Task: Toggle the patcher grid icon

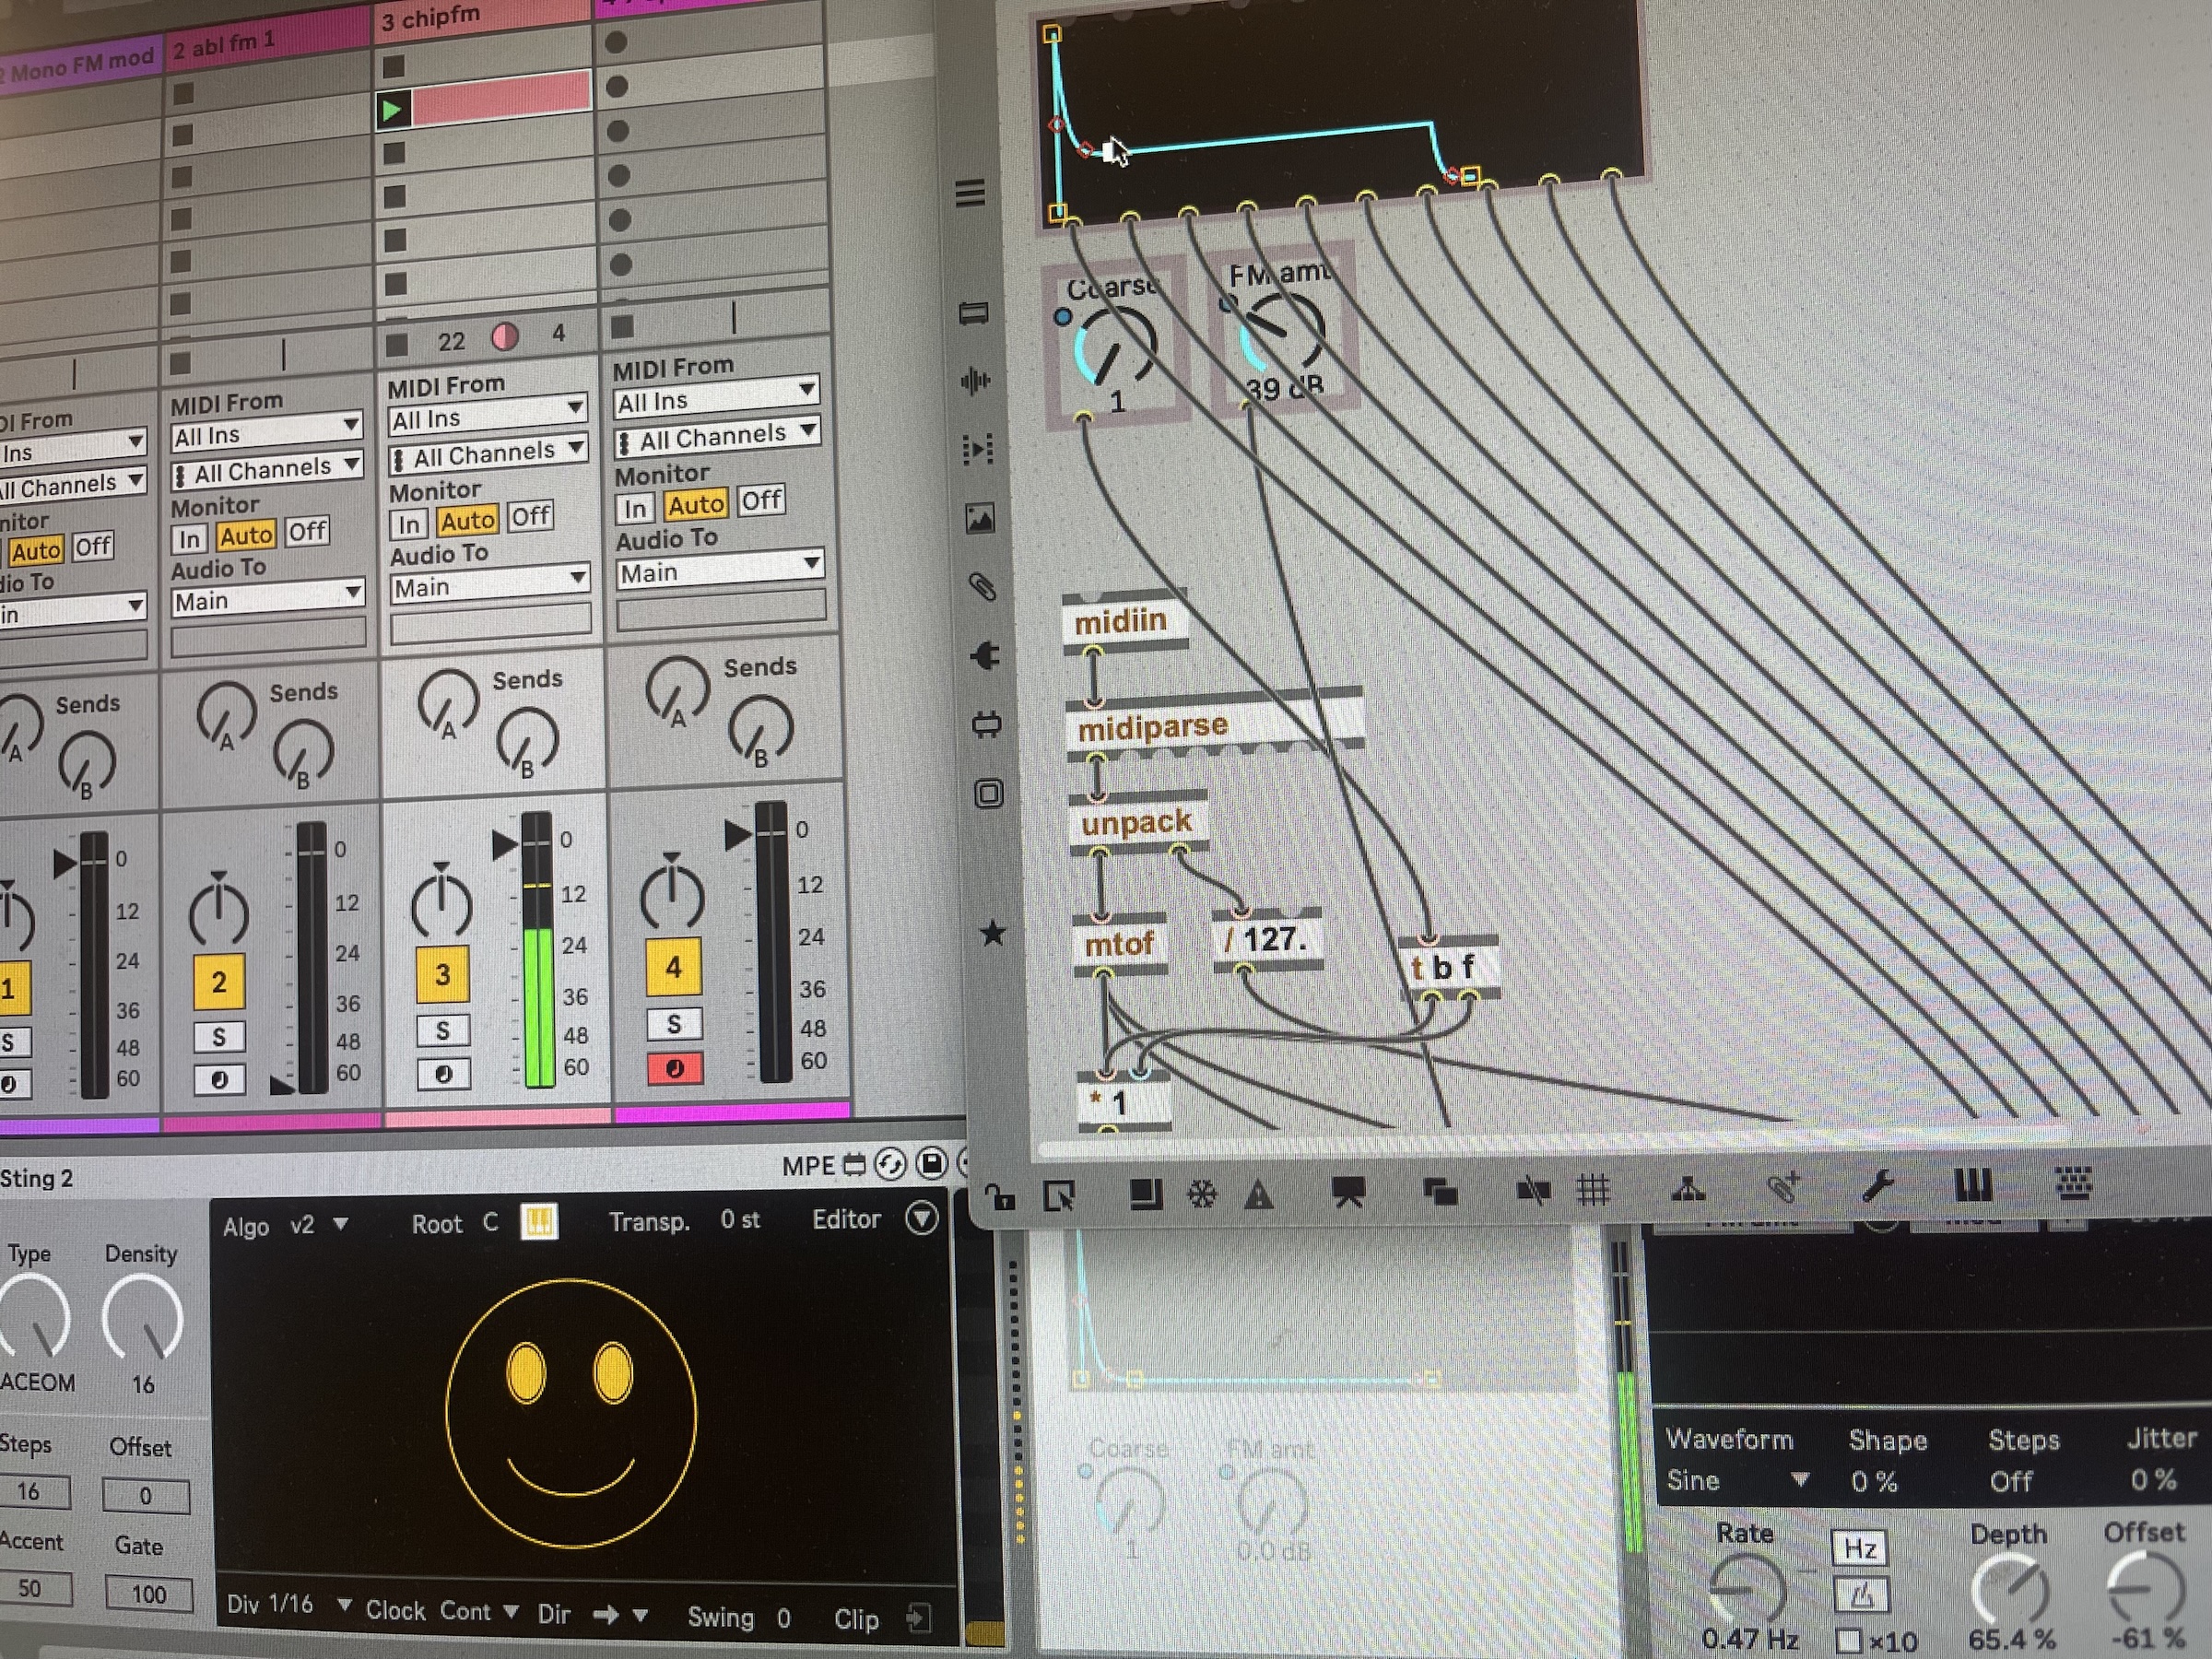Action: (x=1593, y=1190)
